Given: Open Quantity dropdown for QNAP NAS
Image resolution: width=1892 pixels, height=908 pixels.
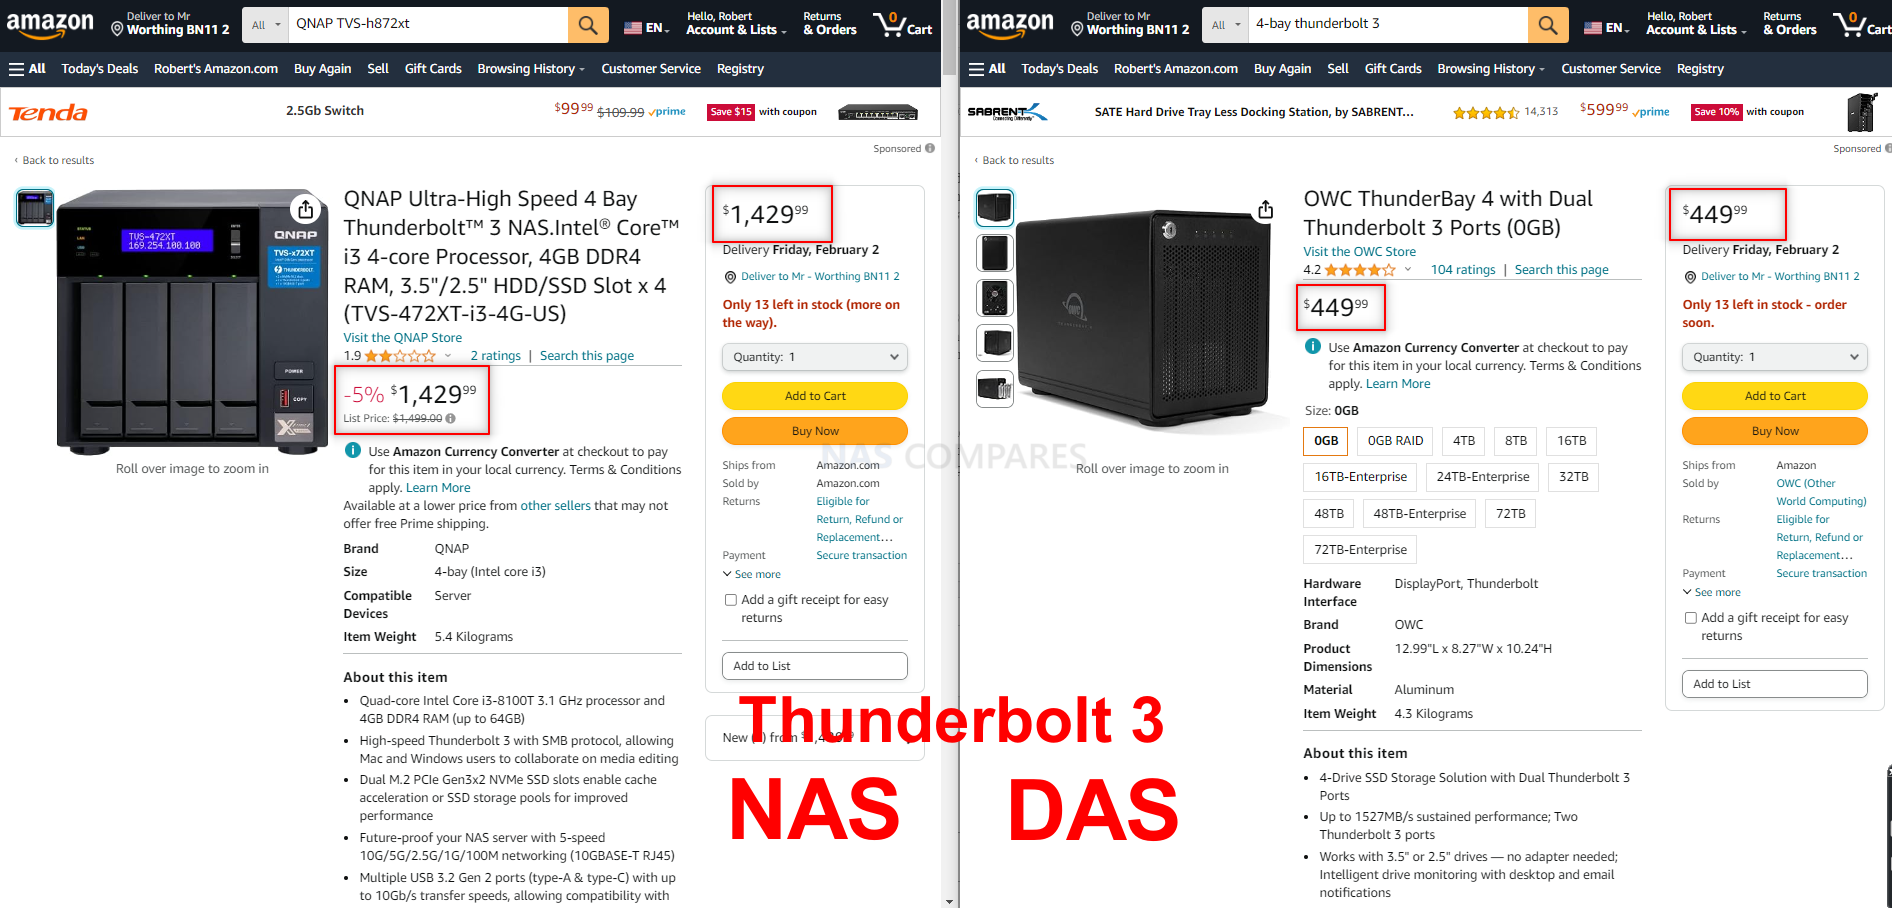Looking at the screenshot, I should [x=815, y=357].
